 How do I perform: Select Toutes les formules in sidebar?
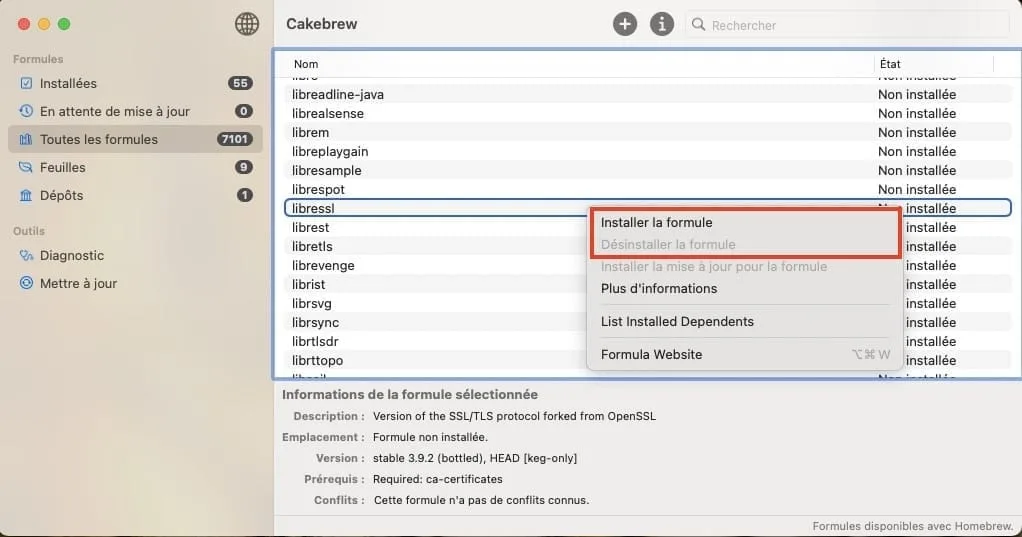coord(135,139)
